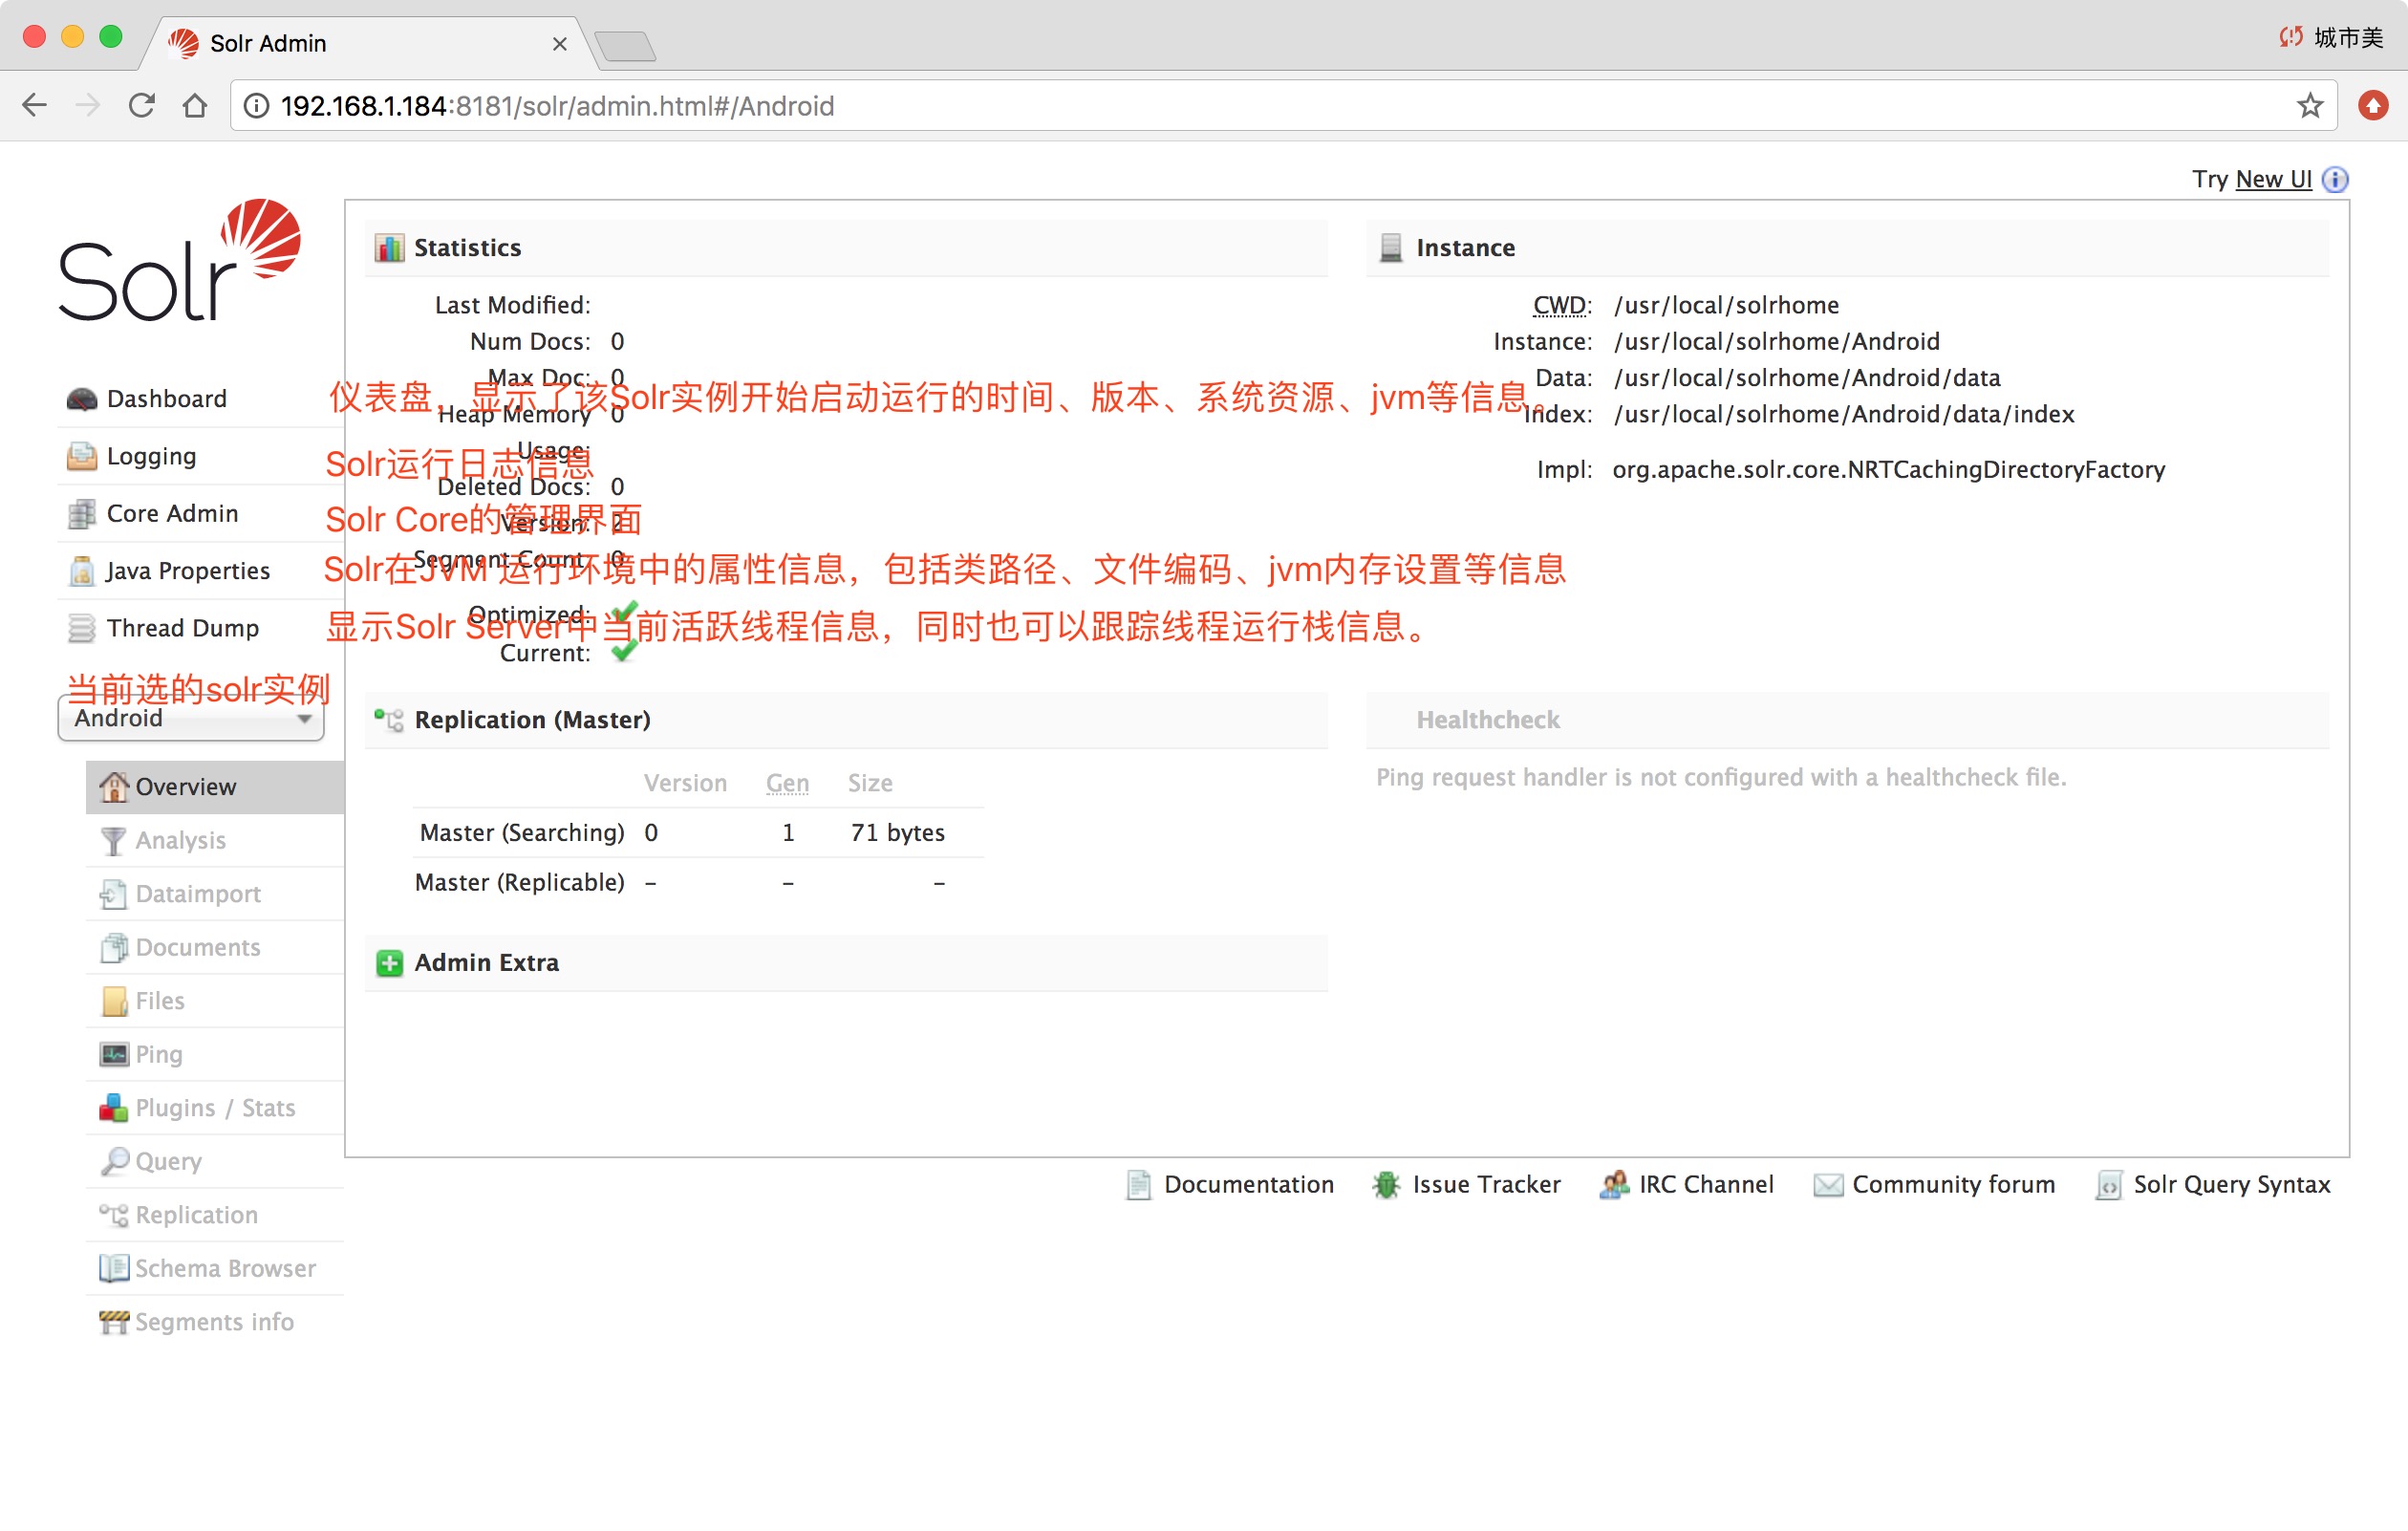Screen dimensions: 2408x1531
Task: Click the Java Properties jar icon
Action: click(x=82, y=571)
